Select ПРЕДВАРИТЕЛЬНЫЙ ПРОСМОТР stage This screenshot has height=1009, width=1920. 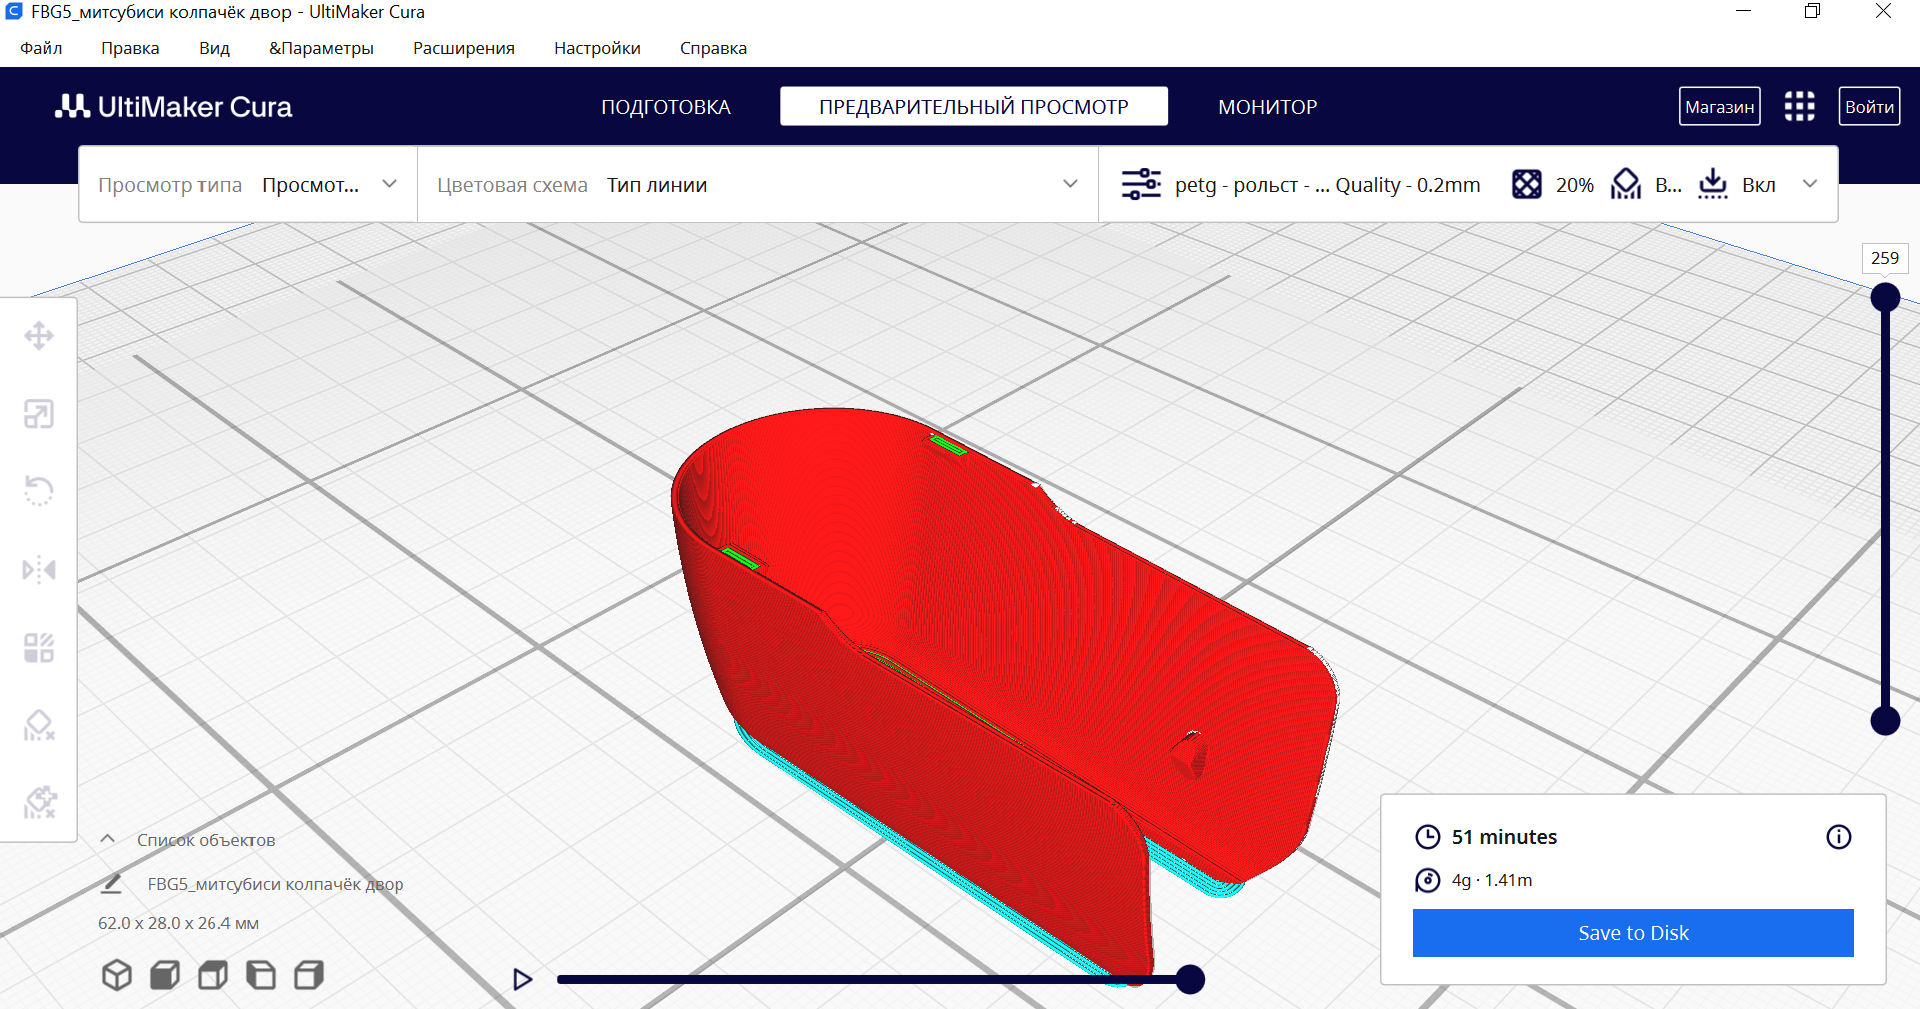click(974, 106)
